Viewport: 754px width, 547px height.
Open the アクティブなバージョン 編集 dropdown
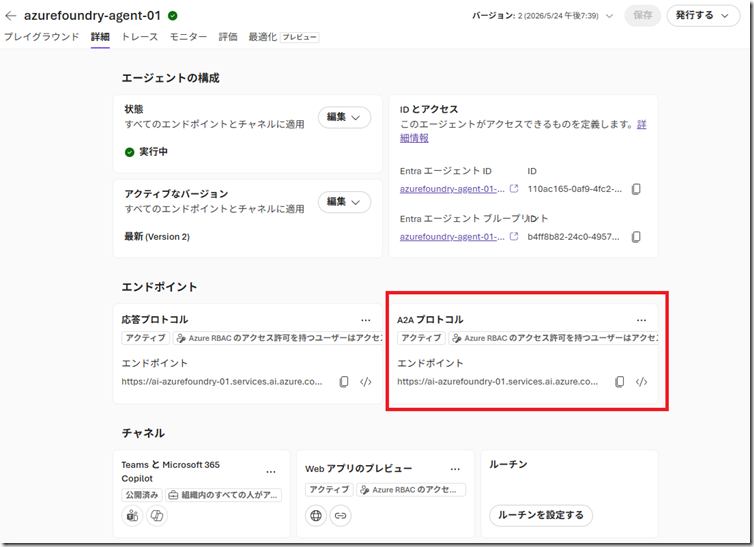coord(344,202)
